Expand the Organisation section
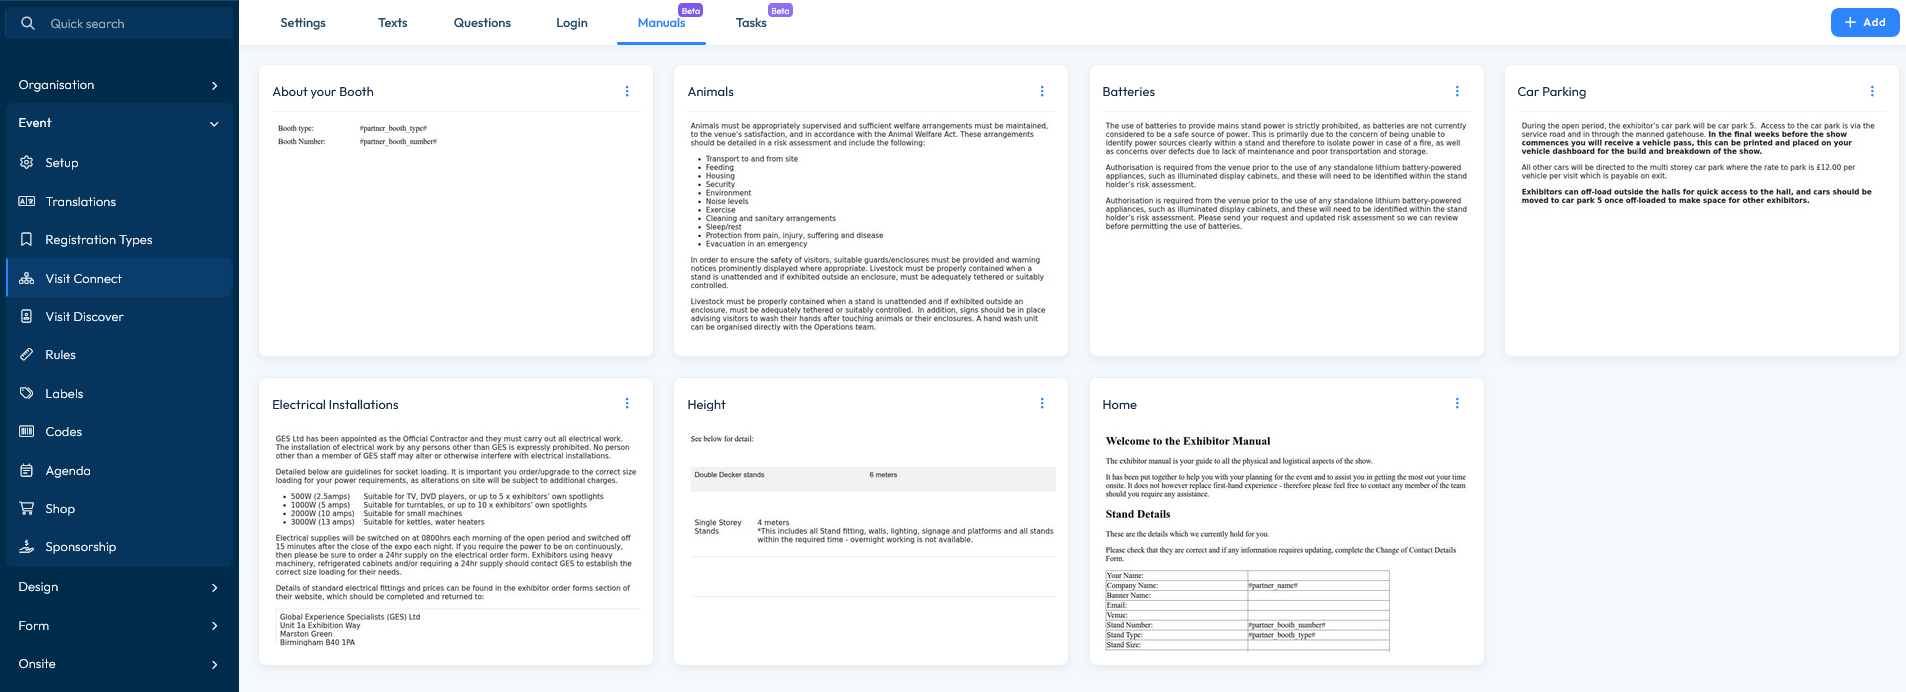This screenshot has height=692, width=1906. point(119,85)
